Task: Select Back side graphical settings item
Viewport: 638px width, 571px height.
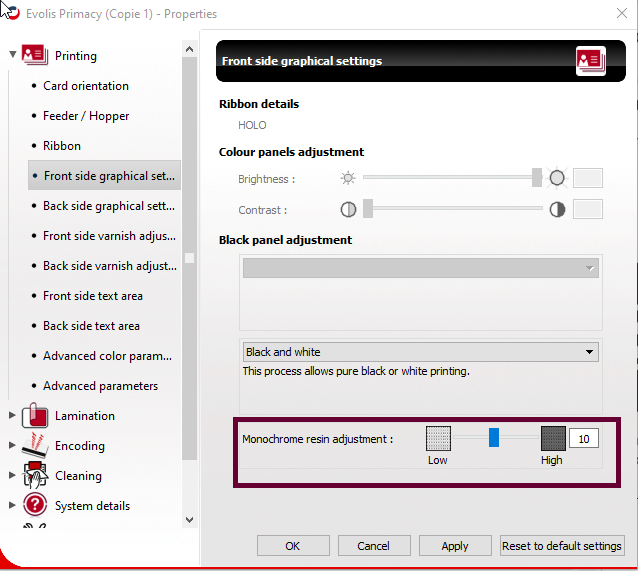Action: coord(109,206)
